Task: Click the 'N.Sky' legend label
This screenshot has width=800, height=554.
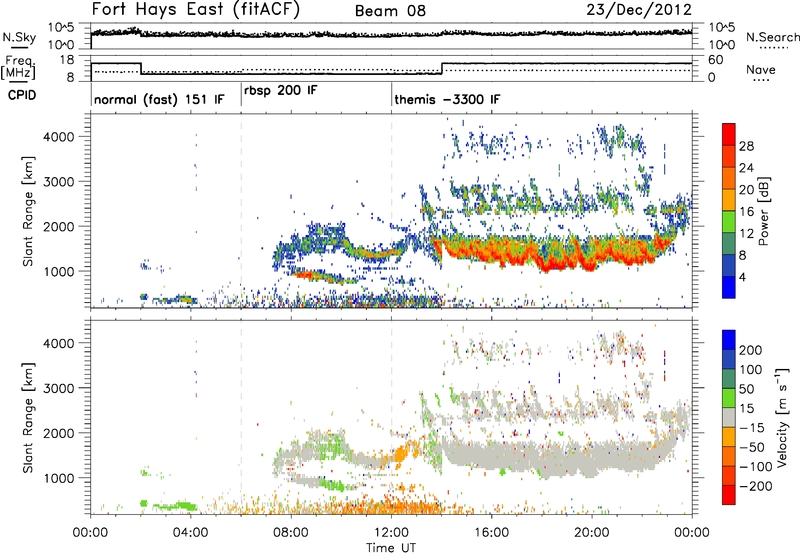Action: pos(19,37)
